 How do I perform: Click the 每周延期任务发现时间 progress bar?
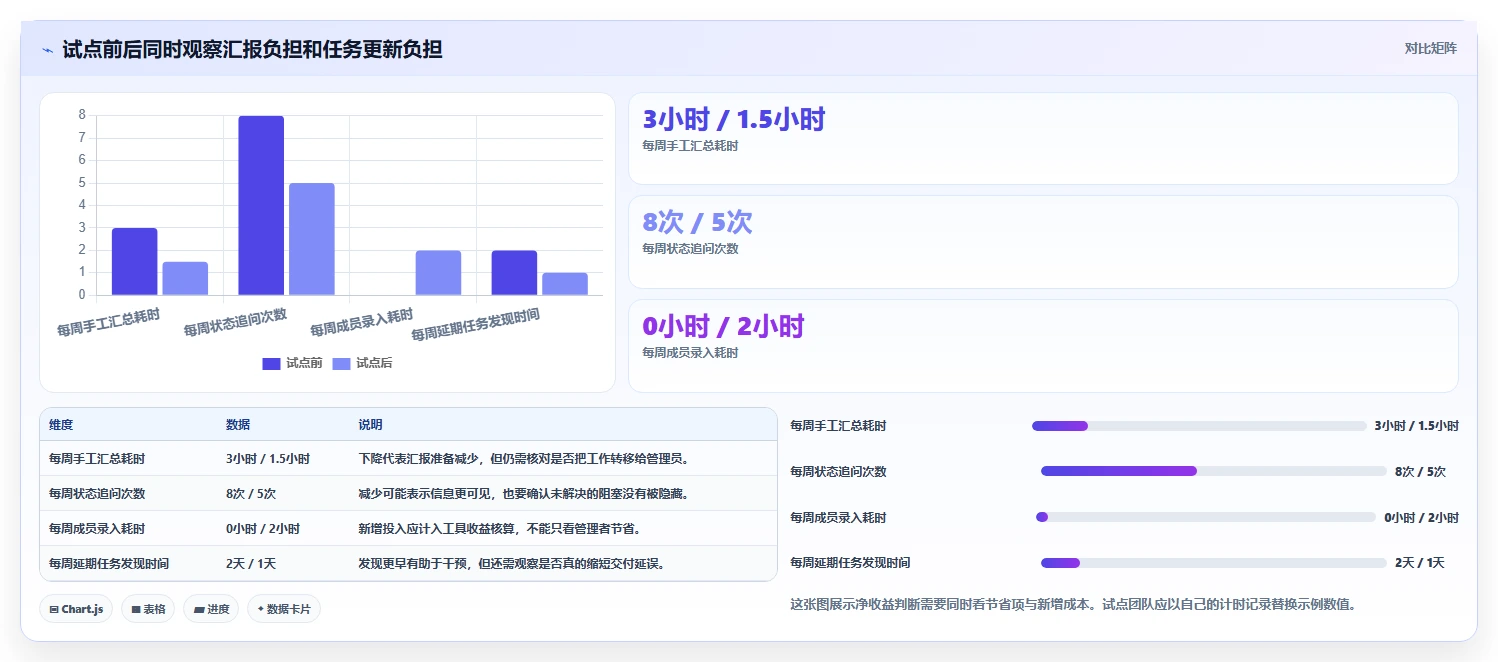tap(1214, 563)
